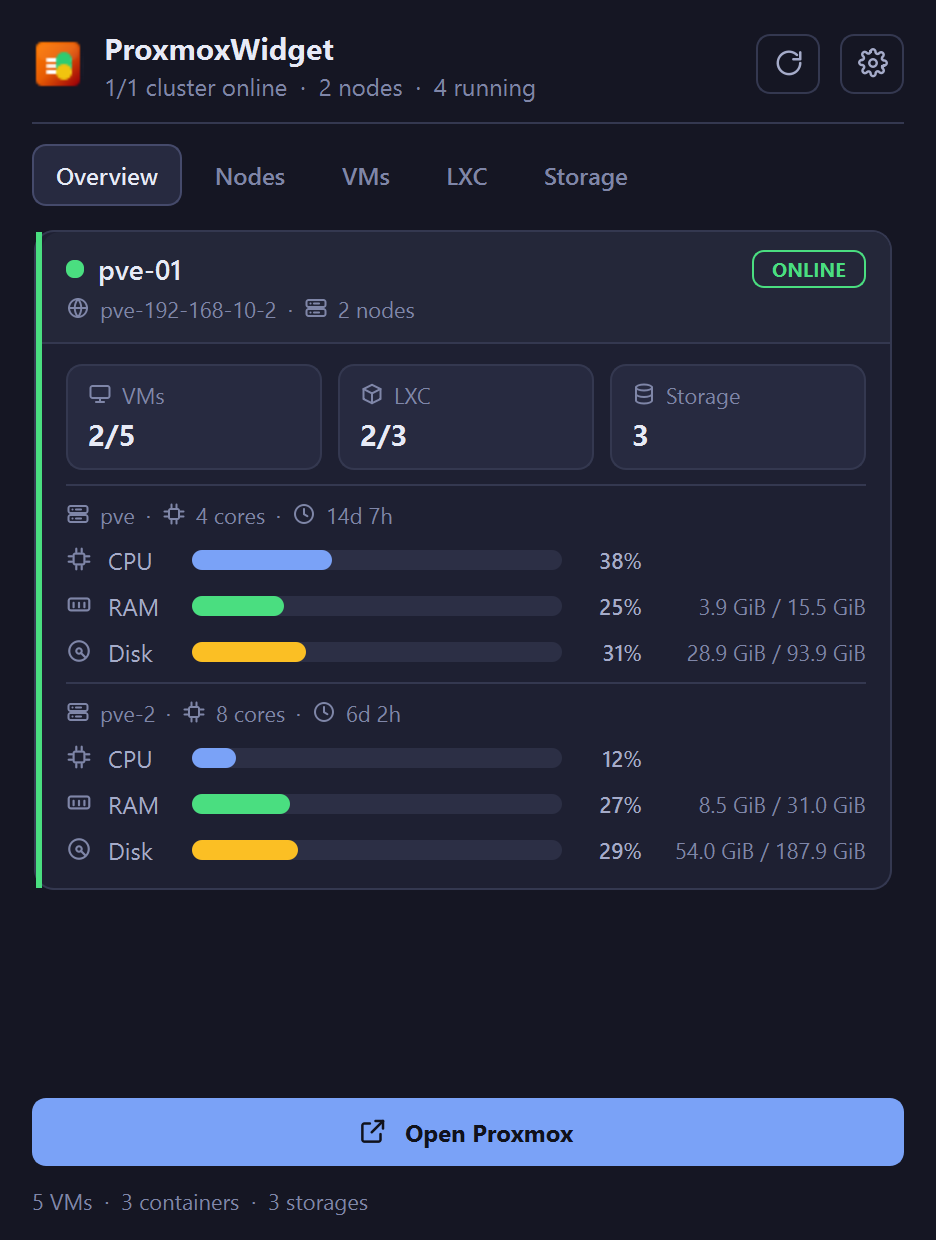Click the RAM icon in pve-2 27% row

[x=78, y=804]
